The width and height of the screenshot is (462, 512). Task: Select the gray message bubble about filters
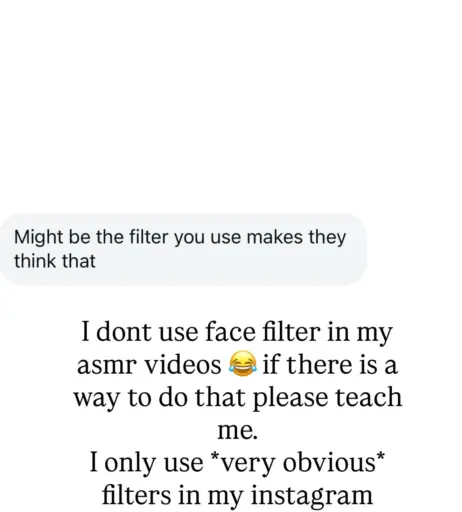click(x=183, y=249)
